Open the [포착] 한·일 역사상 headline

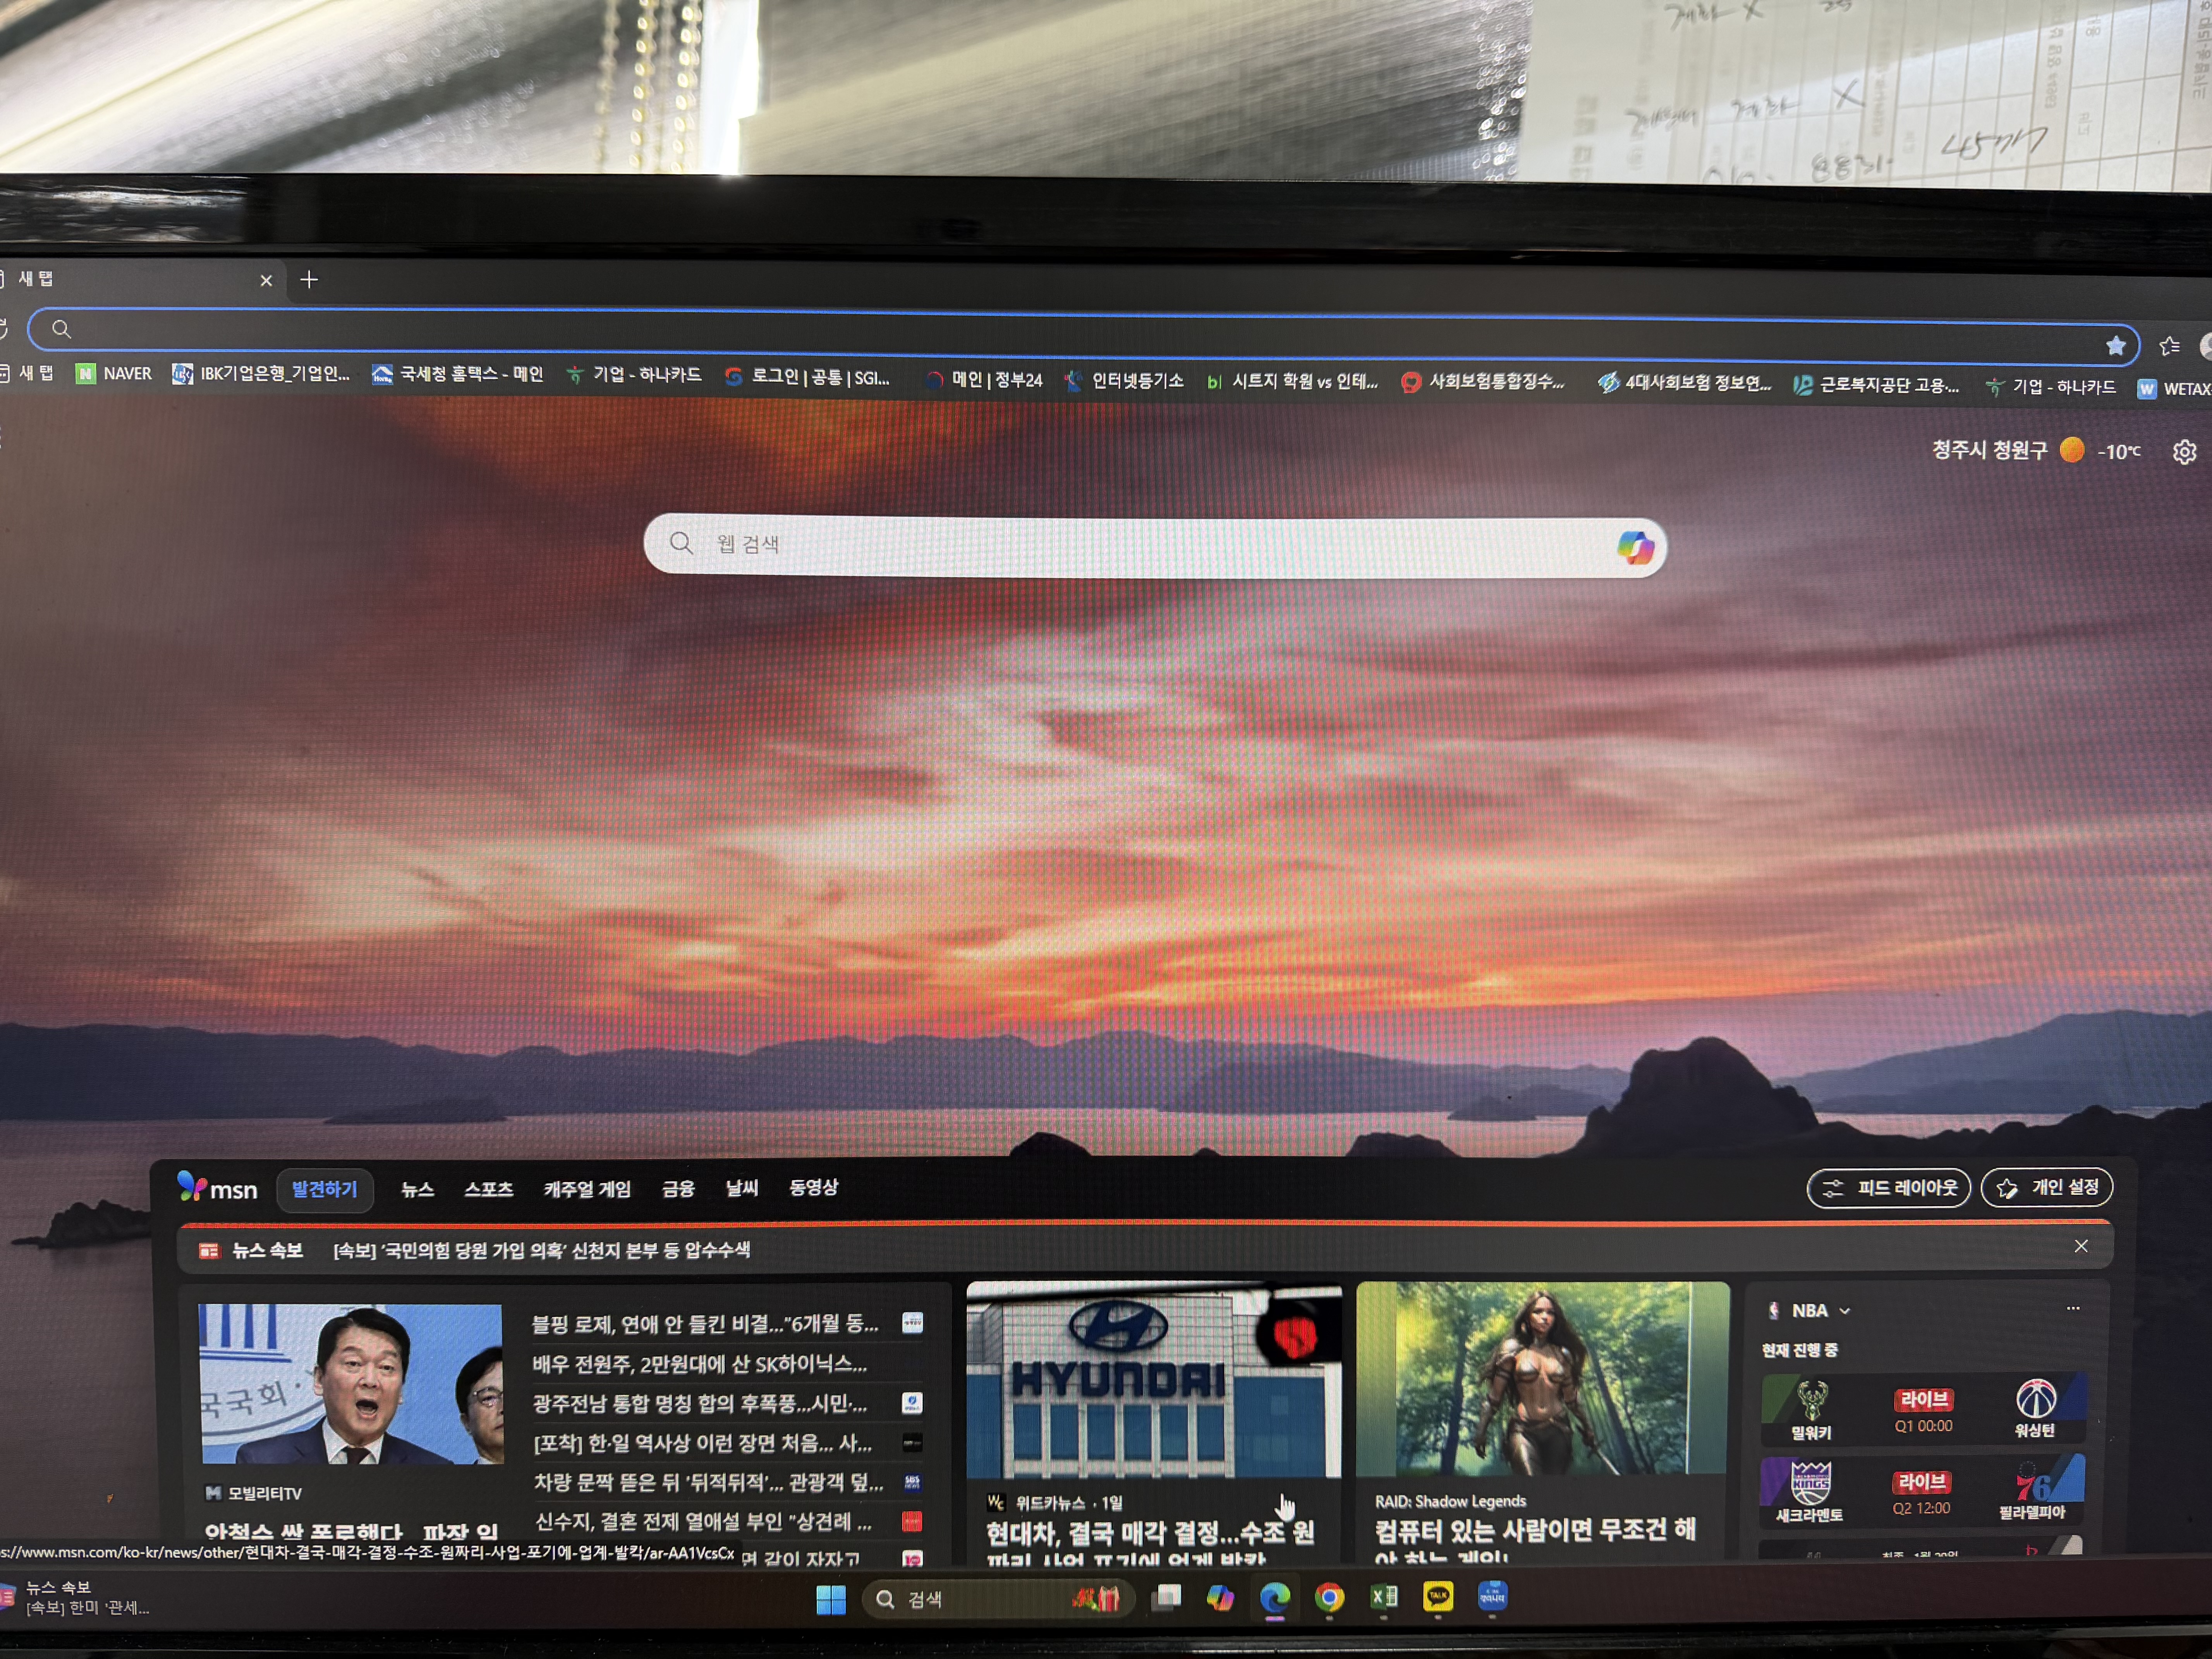tap(702, 1443)
